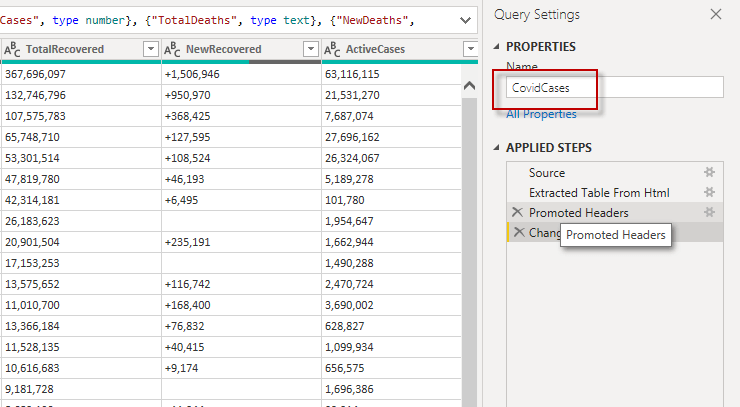
Task: Select cell 13,366,184
Action: coord(81,326)
